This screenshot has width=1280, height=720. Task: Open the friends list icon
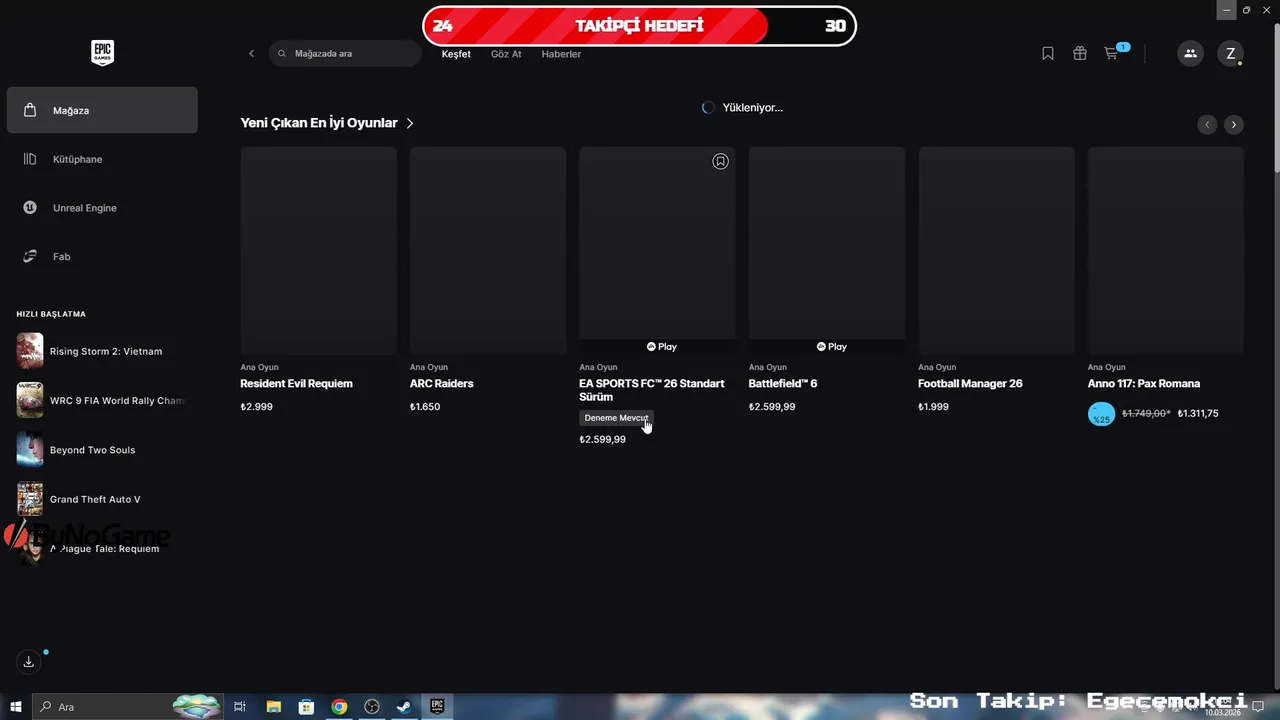(x=1190, y=54)
